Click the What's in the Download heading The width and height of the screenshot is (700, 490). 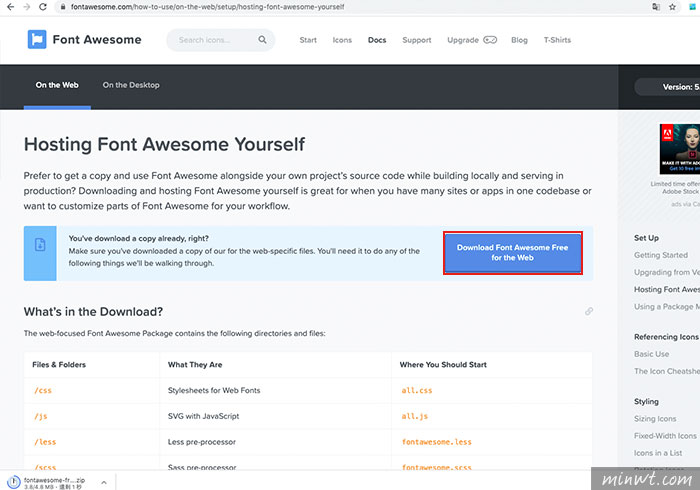(x=93, y=311)
